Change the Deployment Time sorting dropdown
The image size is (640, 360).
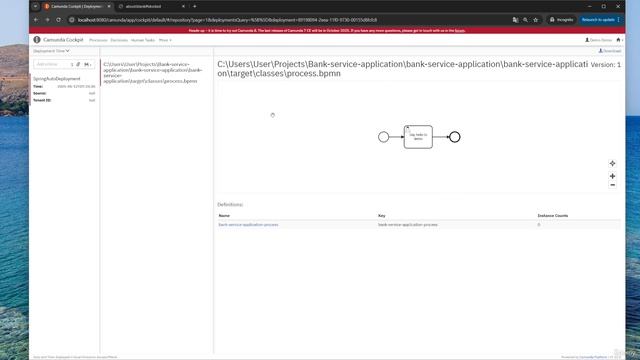click(x=51, y=51)
